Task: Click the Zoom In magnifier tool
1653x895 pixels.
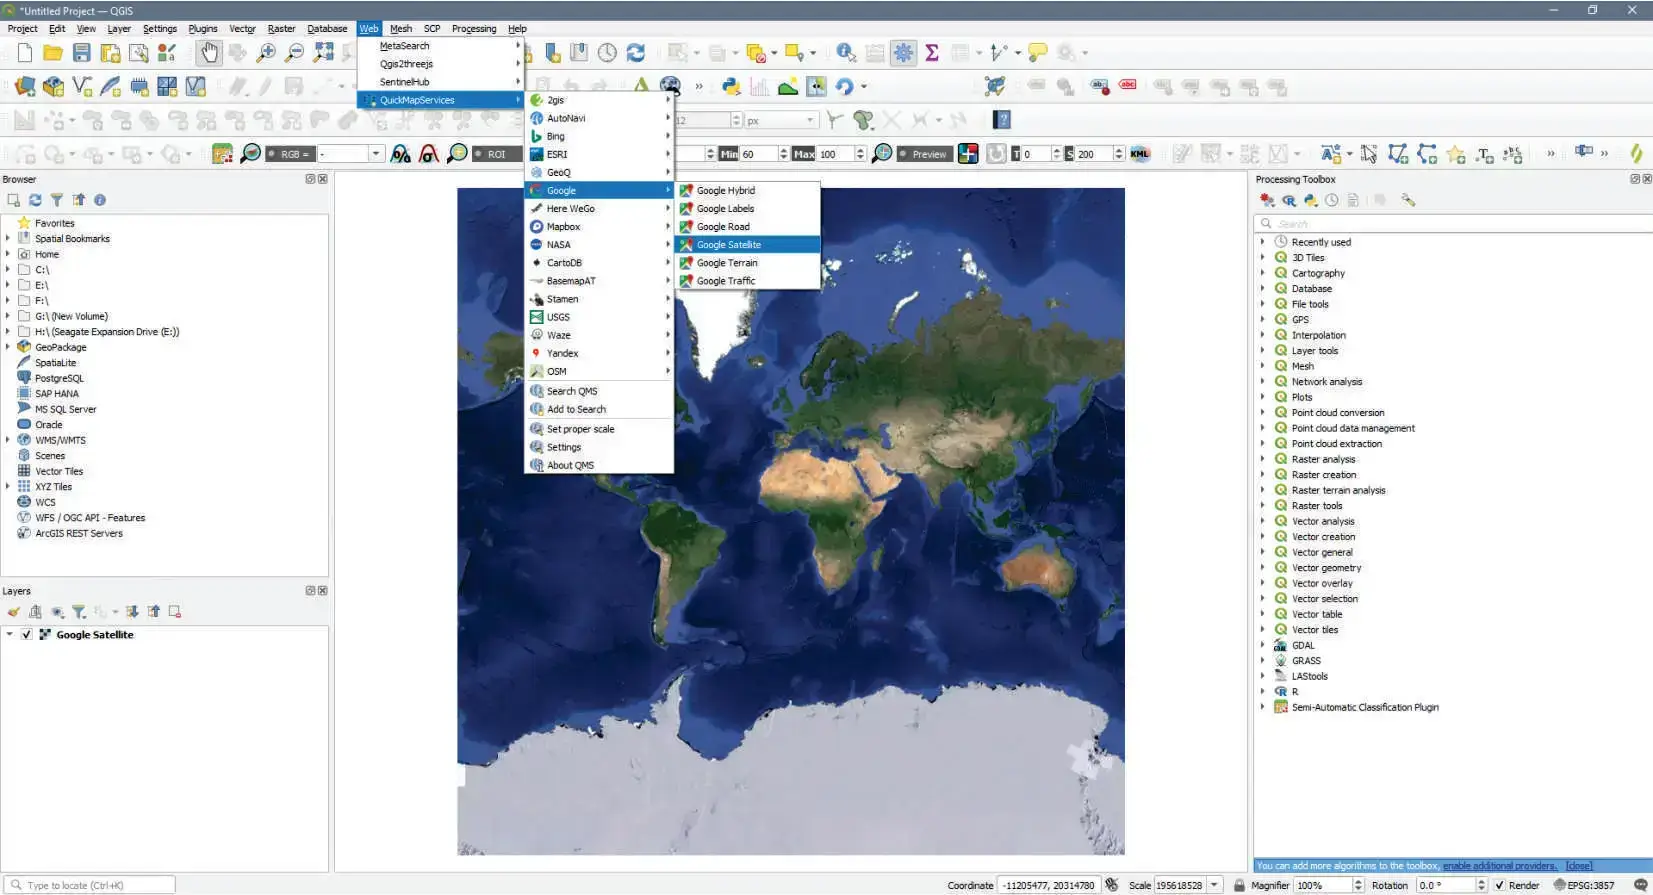Action: click(x=266, y=53)
